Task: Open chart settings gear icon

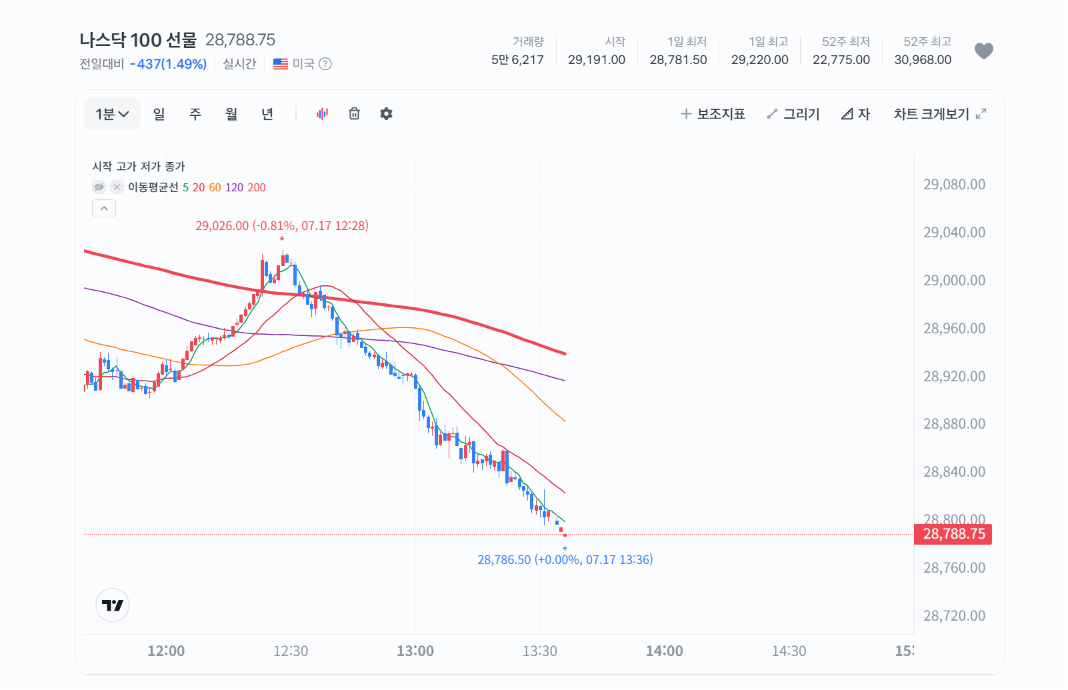Action: tap(386, 114)
